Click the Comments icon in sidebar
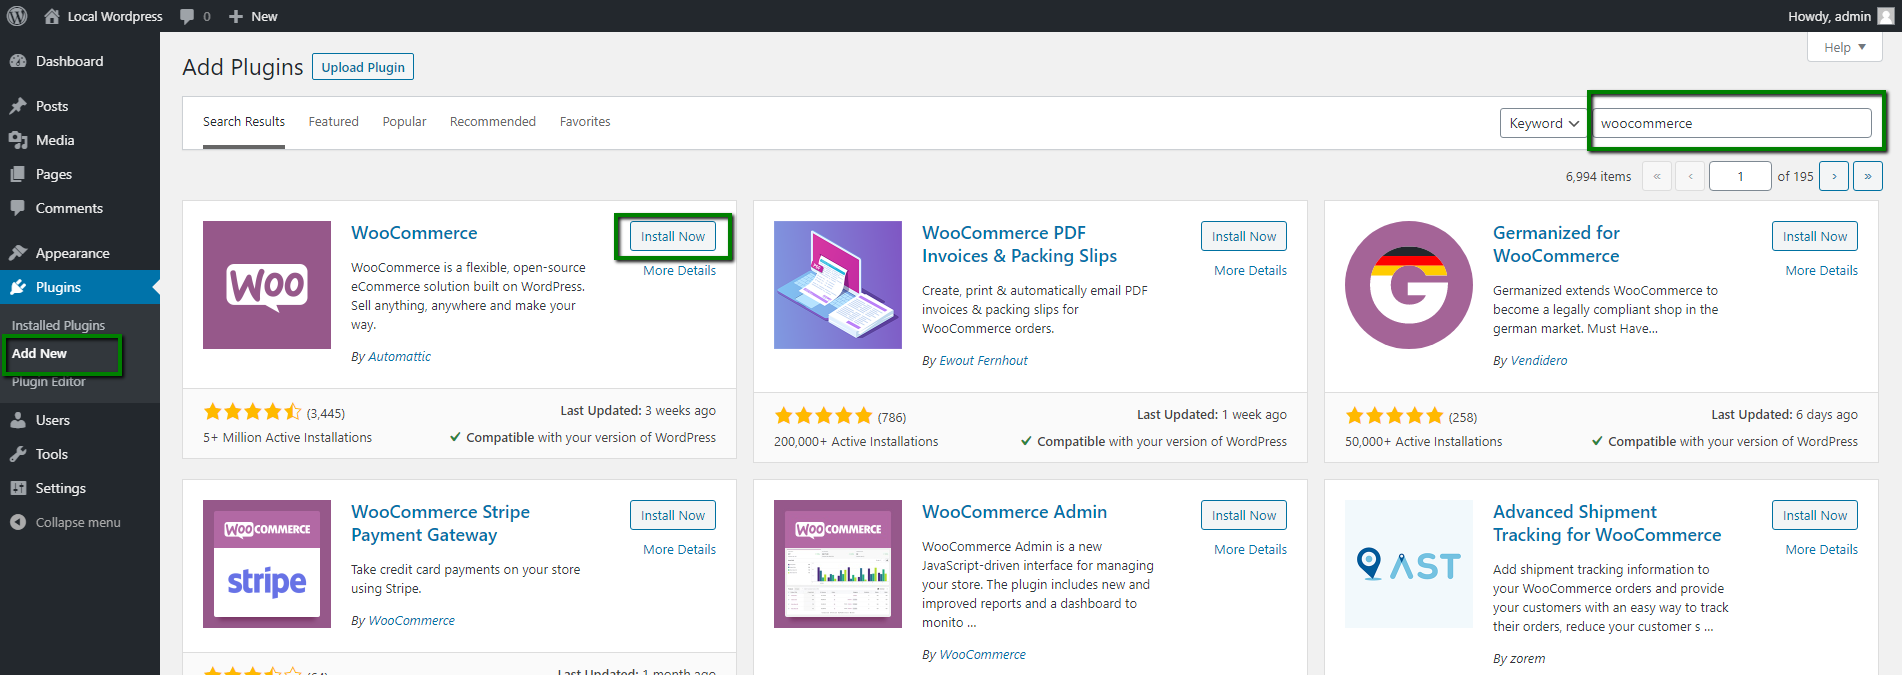Image resolution: width=1902 pixels, height=675 pixels. [18, 208]
